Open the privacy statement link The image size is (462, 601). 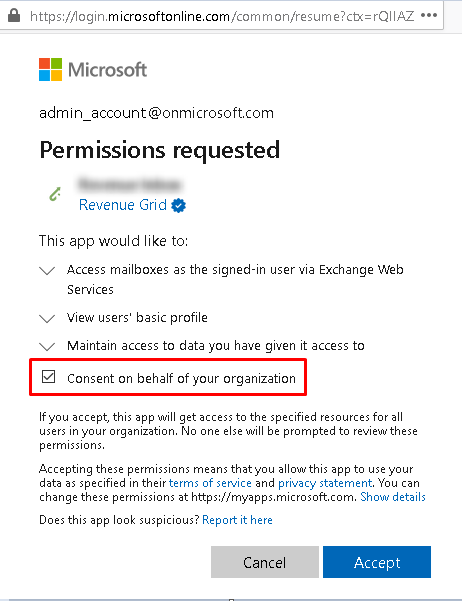pos(325,483)
